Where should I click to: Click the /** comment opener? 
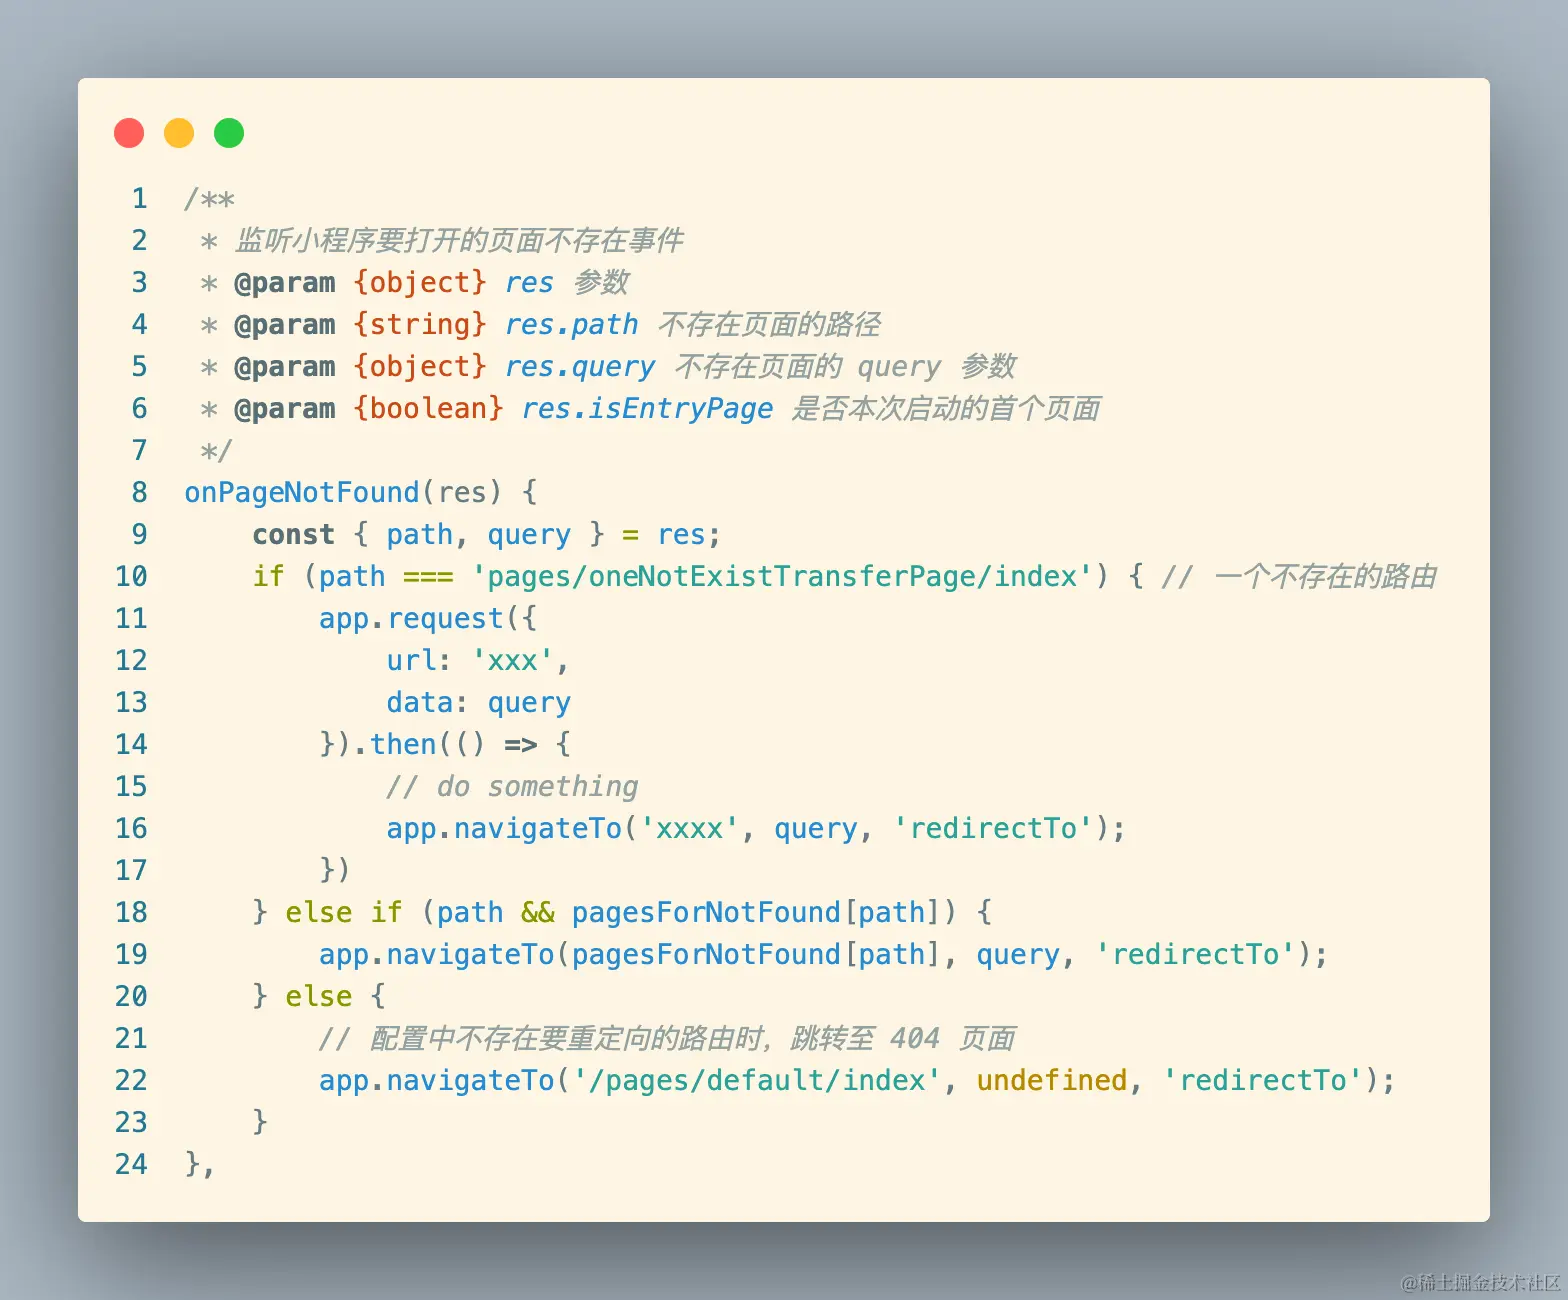coord(209,198)
